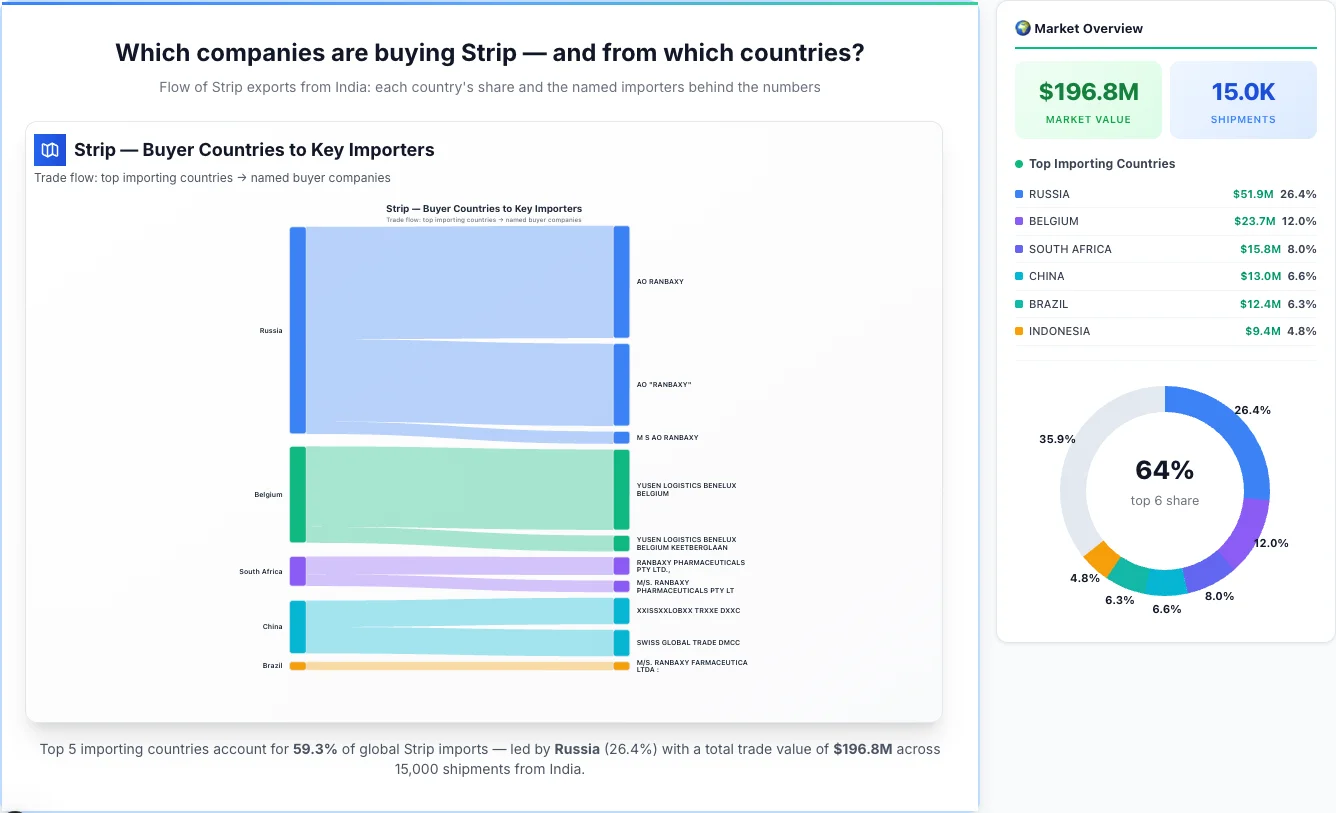Switch to the MARKET VALUE card

1088,100
